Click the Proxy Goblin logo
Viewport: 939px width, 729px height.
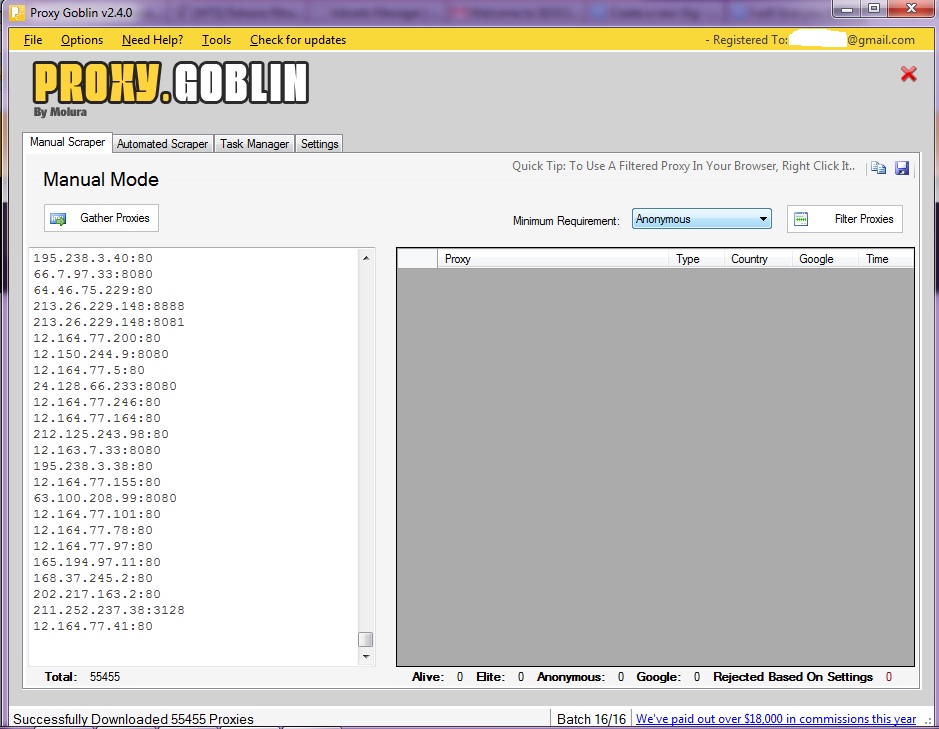[171, 84]
